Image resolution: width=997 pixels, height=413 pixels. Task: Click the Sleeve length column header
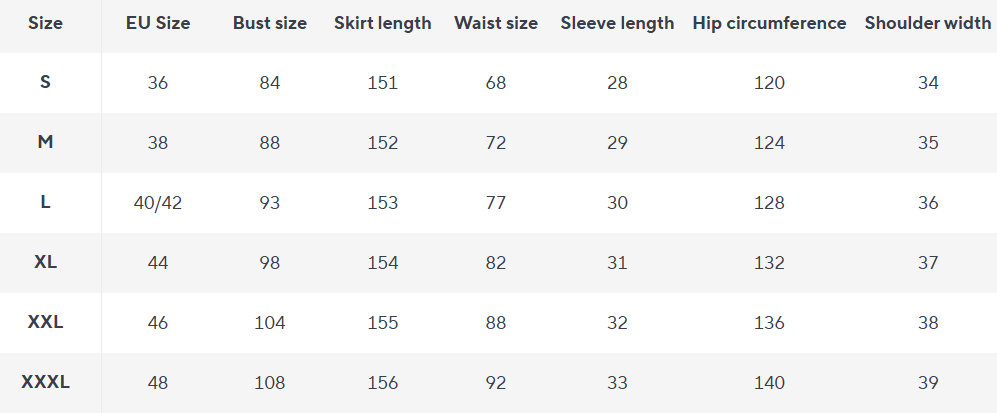(617, 23)
